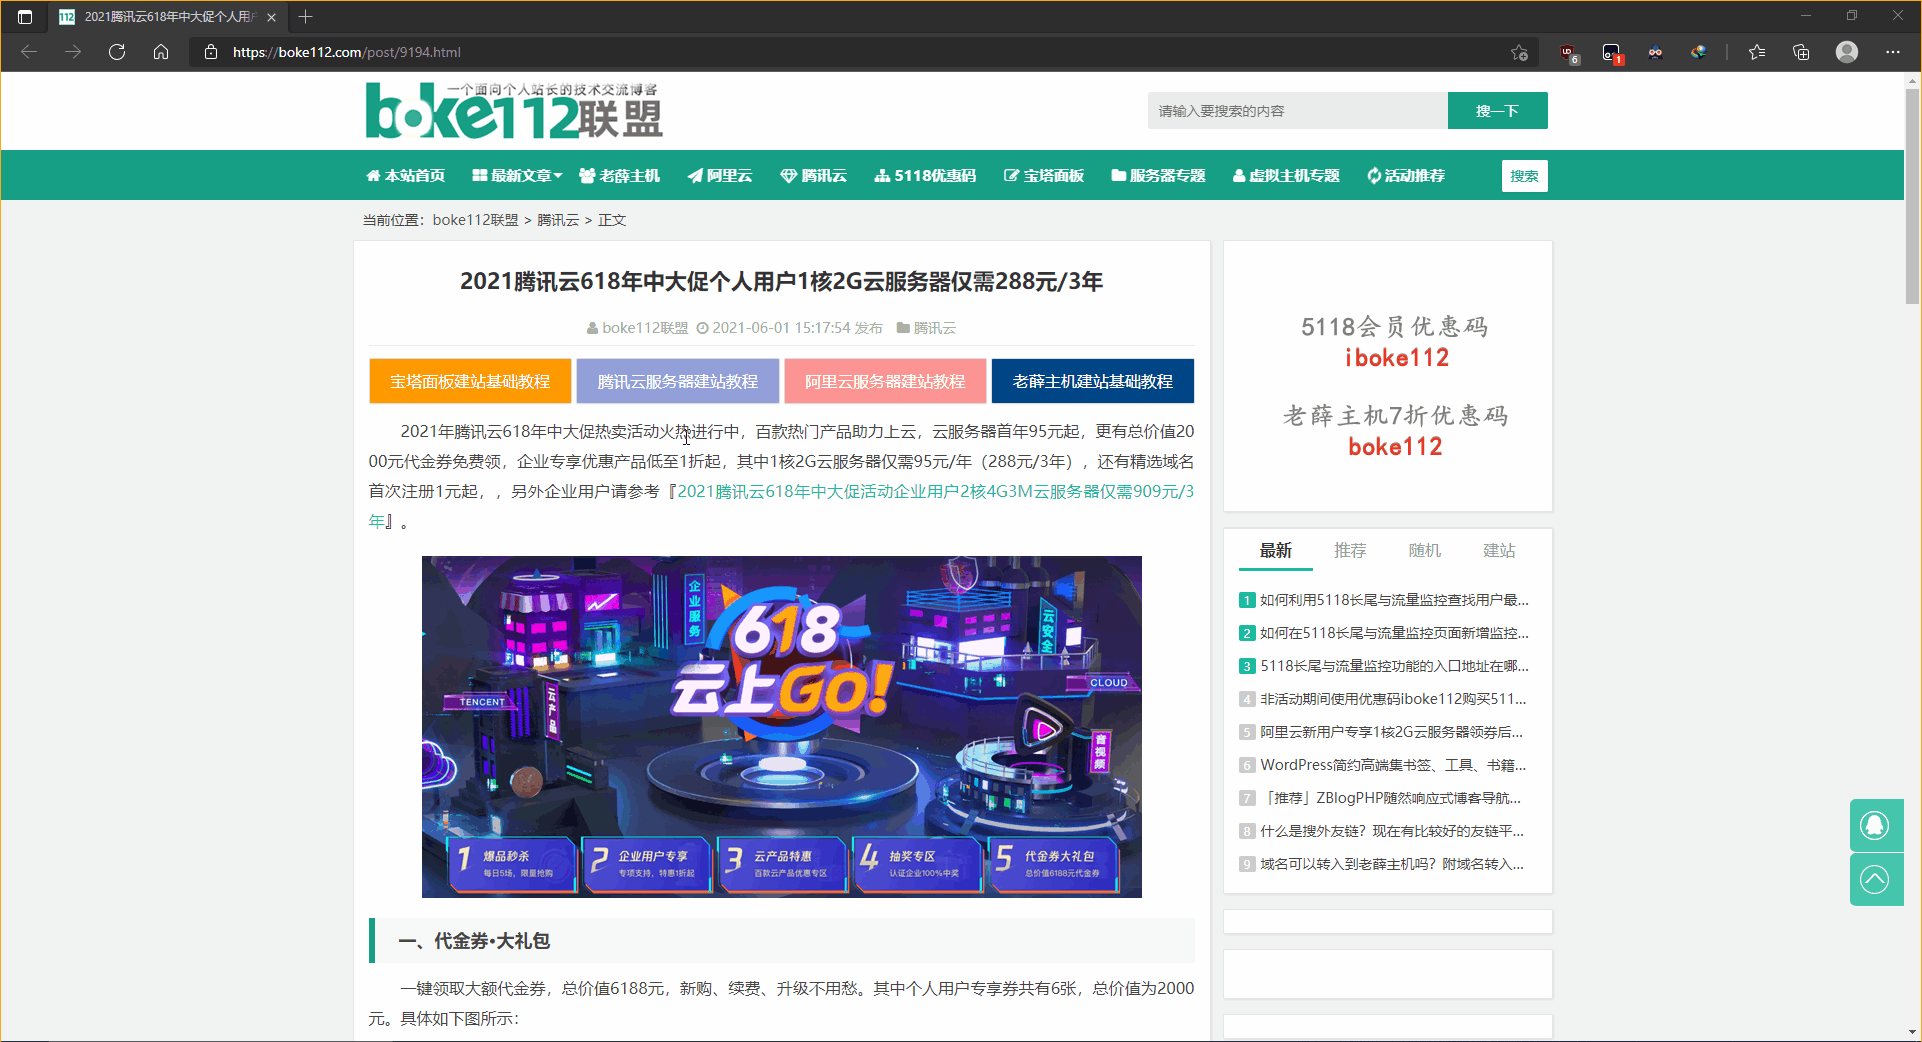Click 老薛主机建站基础教程 blue button
Image resolution: width=1922 pixels, height=1042 pixels.
point(1093,381)
